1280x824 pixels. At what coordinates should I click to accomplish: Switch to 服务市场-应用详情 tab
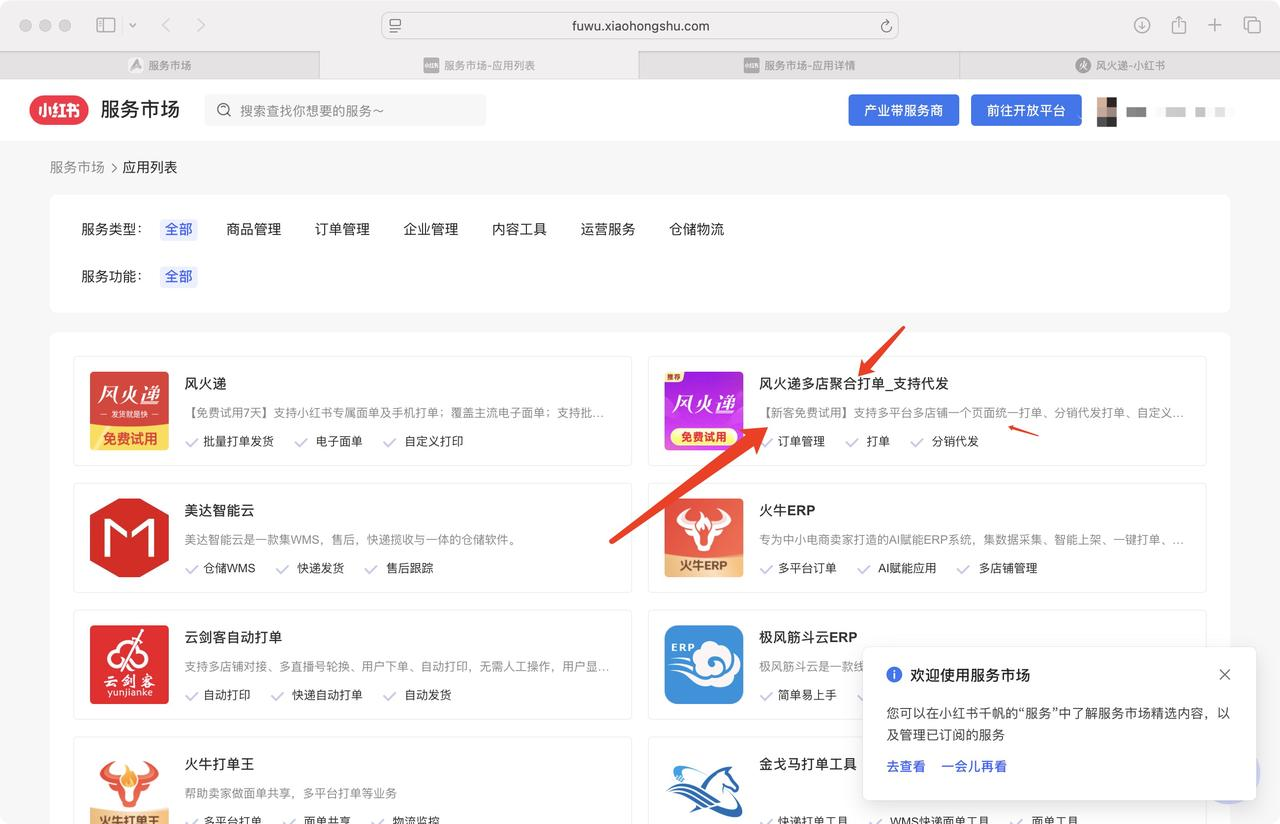click(x=799, y=65)
